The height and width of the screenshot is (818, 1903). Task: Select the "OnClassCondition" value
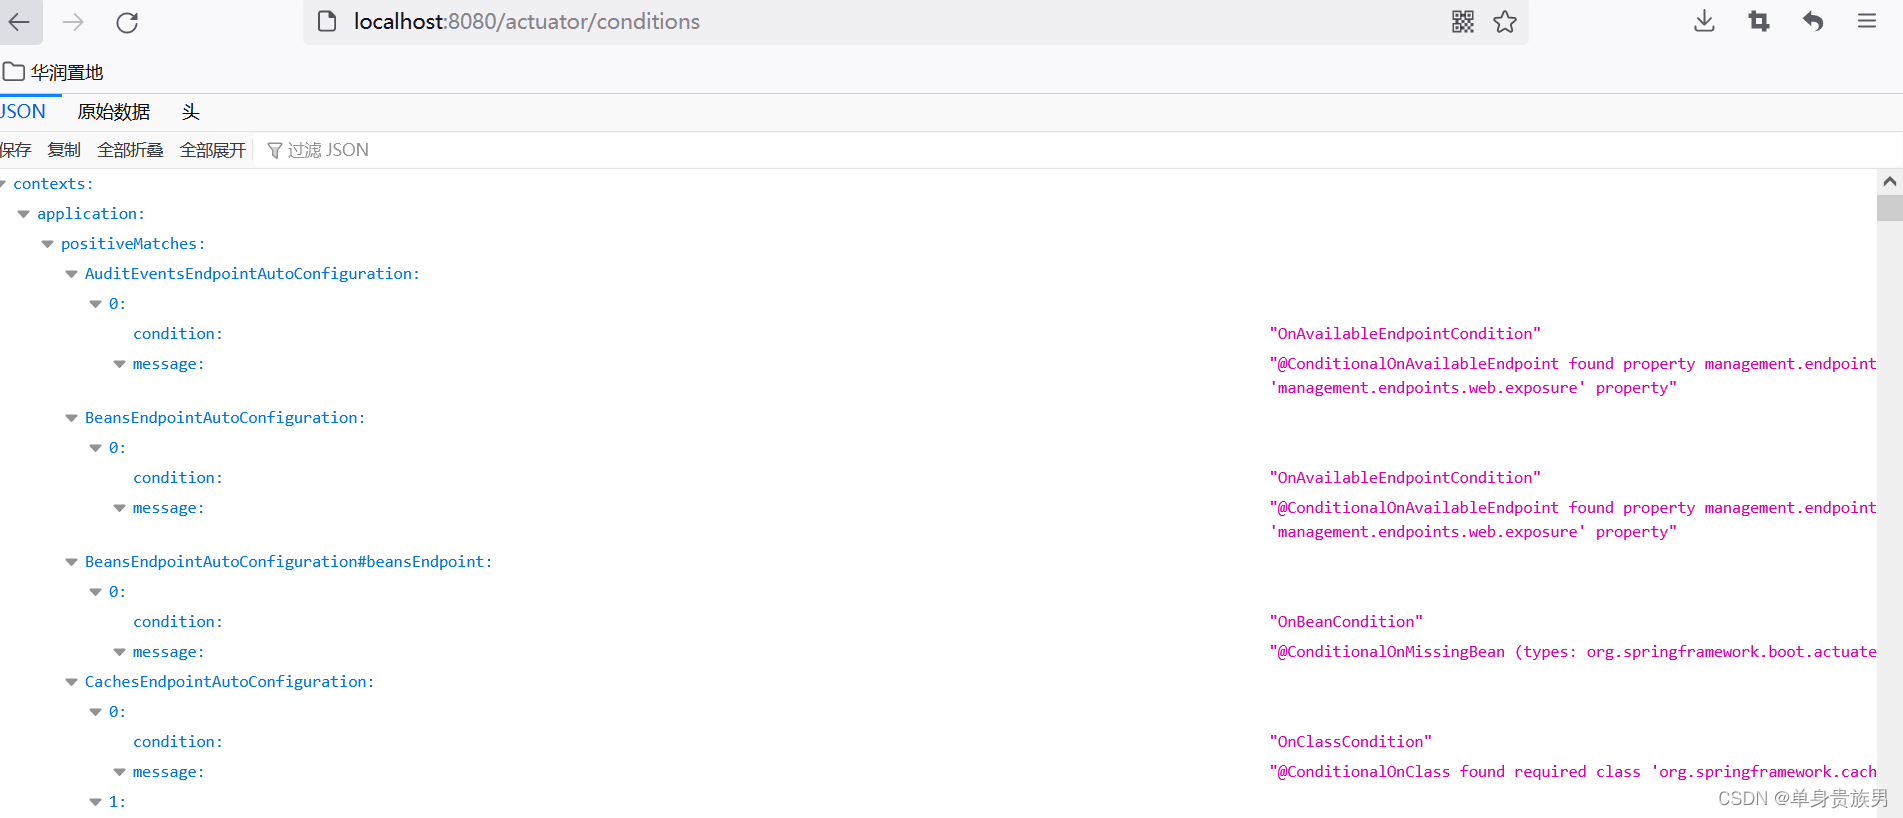click(x=1350, y=742)
